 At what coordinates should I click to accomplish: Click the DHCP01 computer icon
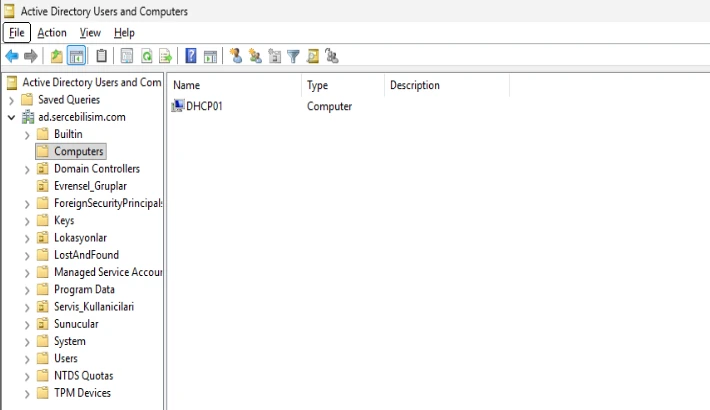click(178, 106)
